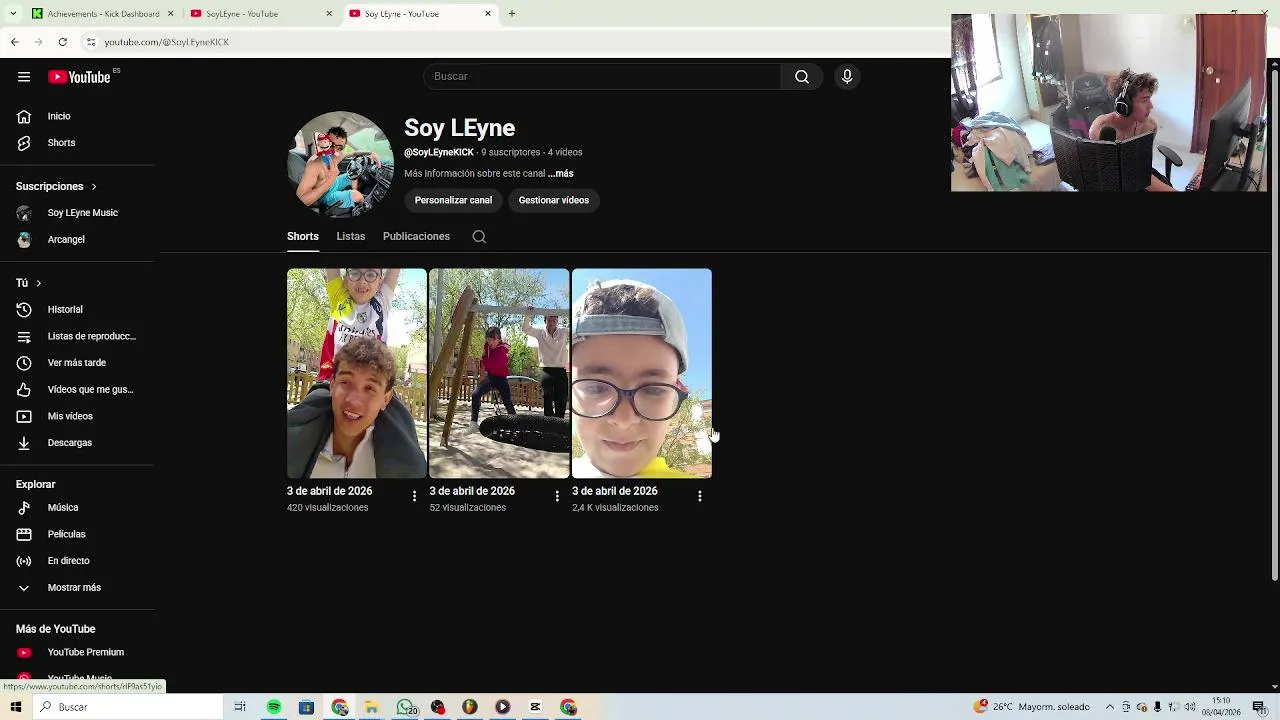Open the clock showing 15:10
The image size is (1280, 720).
click(1221, 707)
